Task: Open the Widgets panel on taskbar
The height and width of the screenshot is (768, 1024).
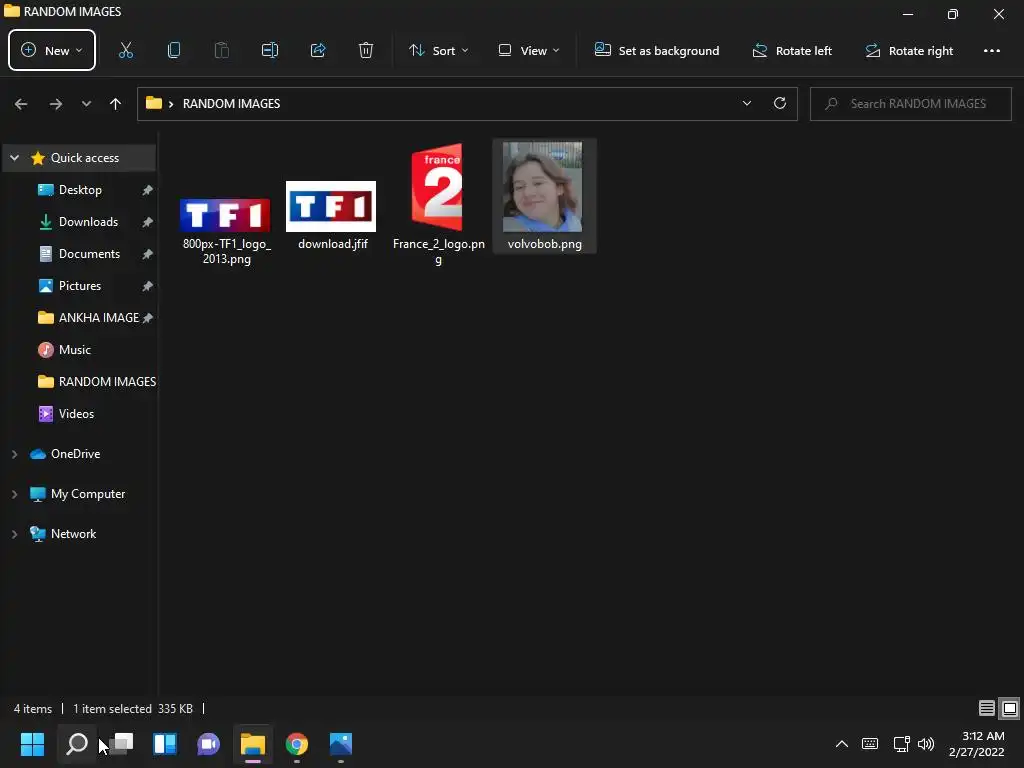Action: click(165, 744)
